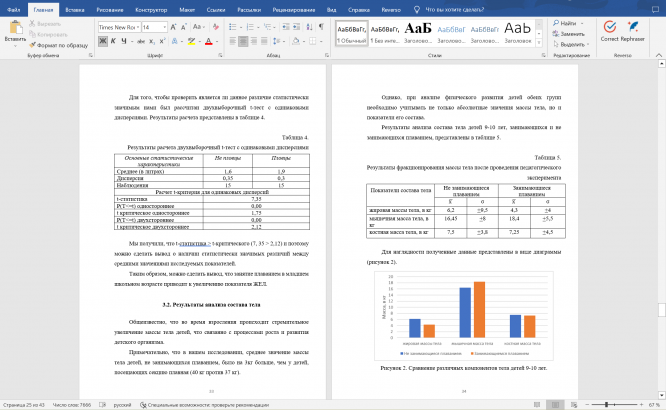Collapse the ribbon with the chevron
Viewport: 666px width, 410px height.
[659, 55]
